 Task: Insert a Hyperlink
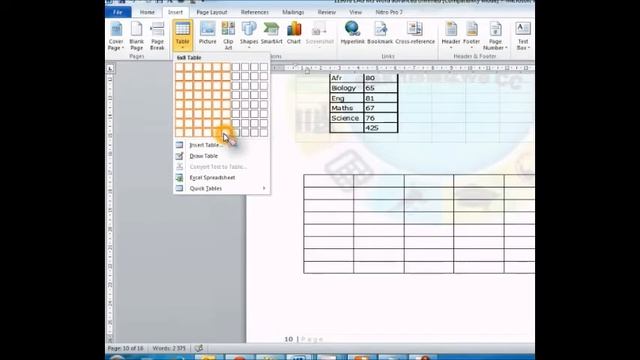tap(352, 33)
